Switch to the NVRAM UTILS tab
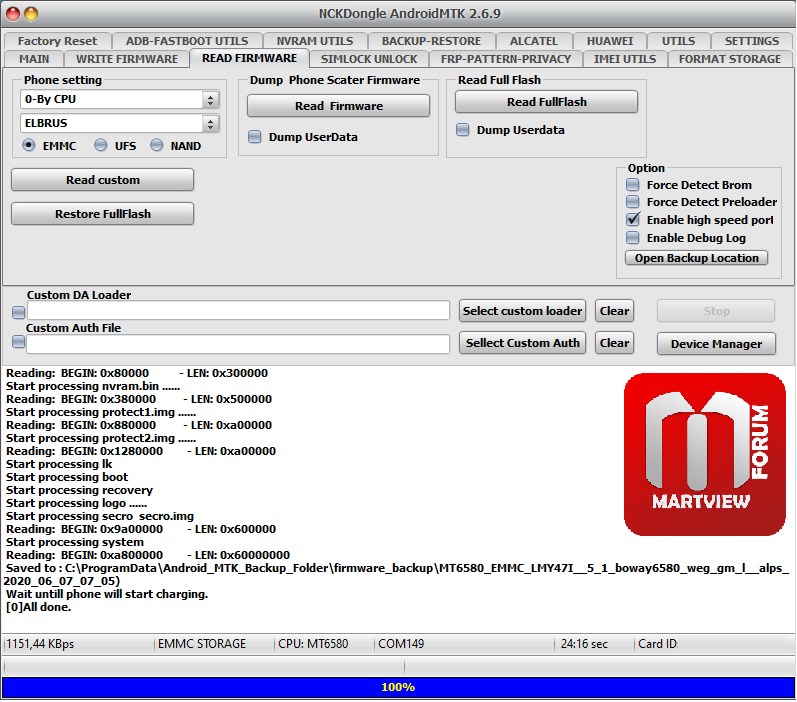 315,41
